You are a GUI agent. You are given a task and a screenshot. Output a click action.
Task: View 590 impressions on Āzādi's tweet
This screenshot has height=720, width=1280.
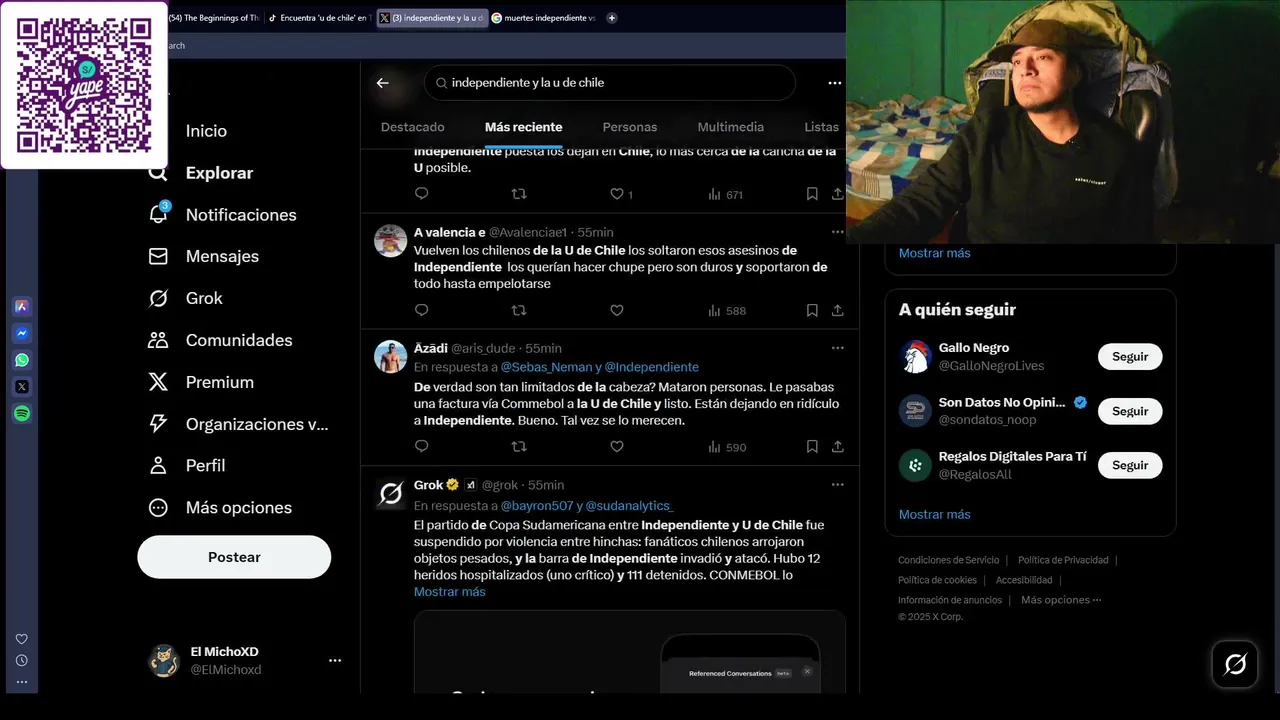click(x=727, y=447)
